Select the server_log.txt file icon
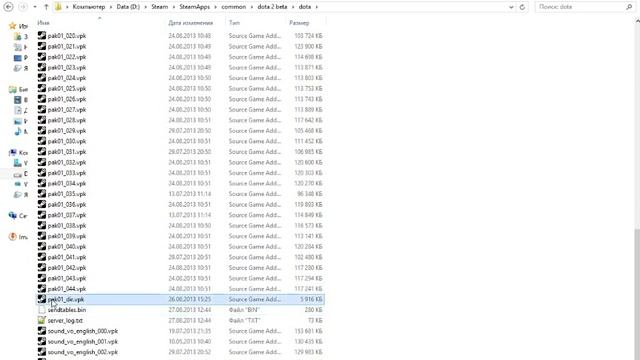 click(x=42, y=320)
